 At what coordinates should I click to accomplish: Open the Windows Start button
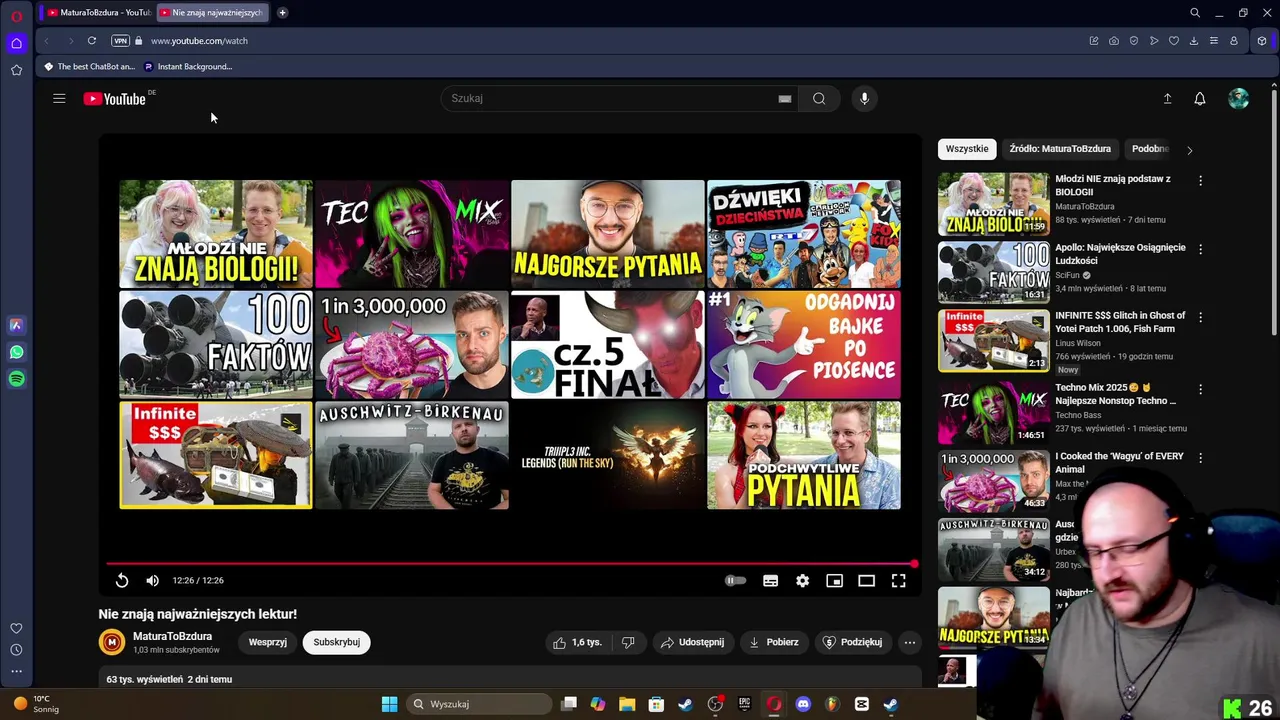pos(389,704)
